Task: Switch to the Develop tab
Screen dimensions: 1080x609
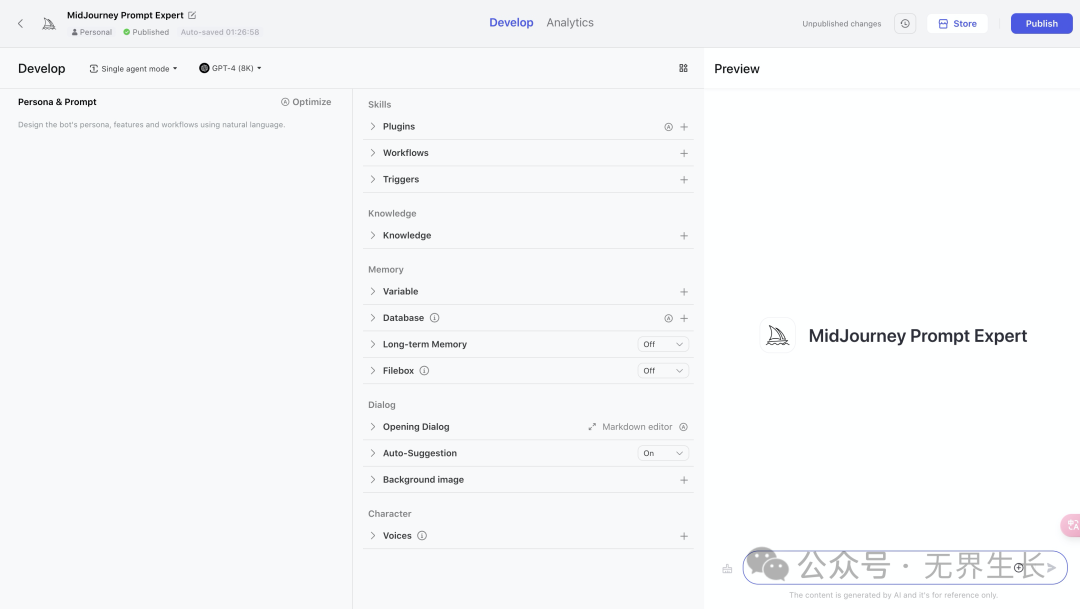Action: 511,23
